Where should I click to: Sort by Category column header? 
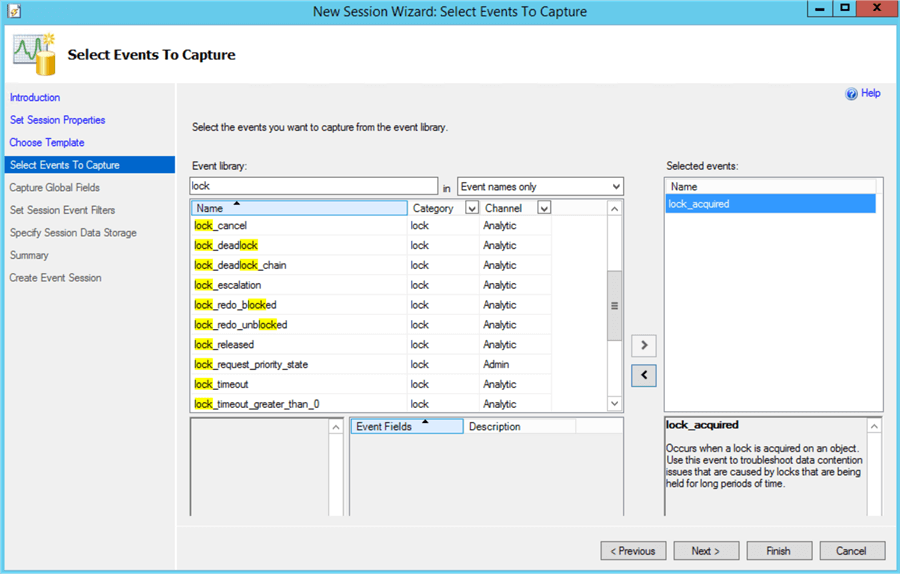tap(433, 208)
